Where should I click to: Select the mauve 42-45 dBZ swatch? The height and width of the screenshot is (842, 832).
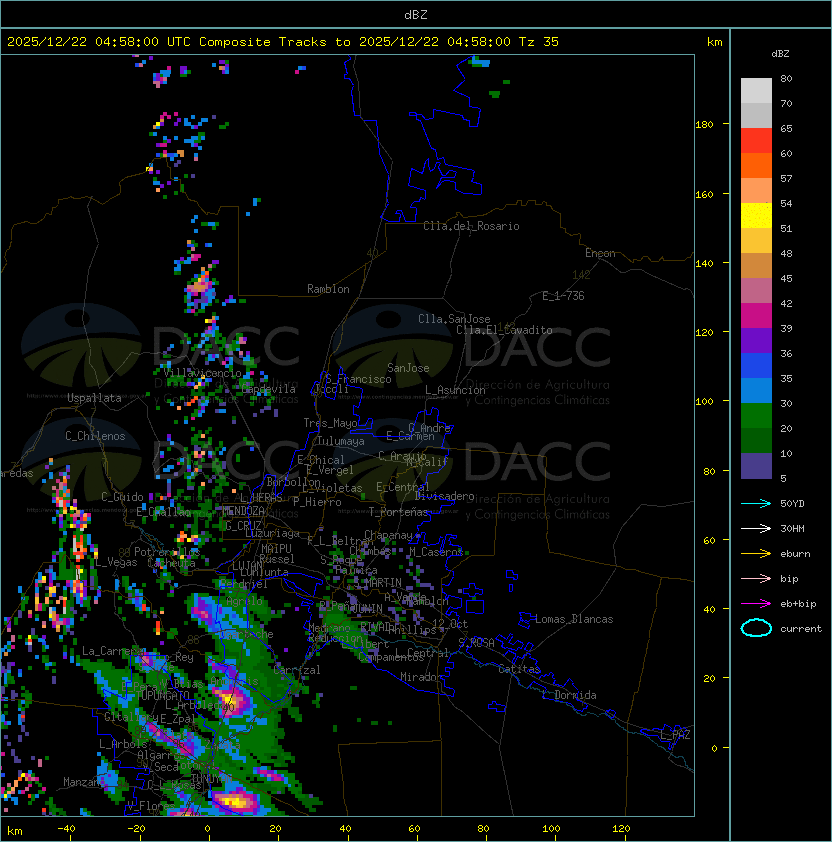pyautogui.click(x=756, y=291)
